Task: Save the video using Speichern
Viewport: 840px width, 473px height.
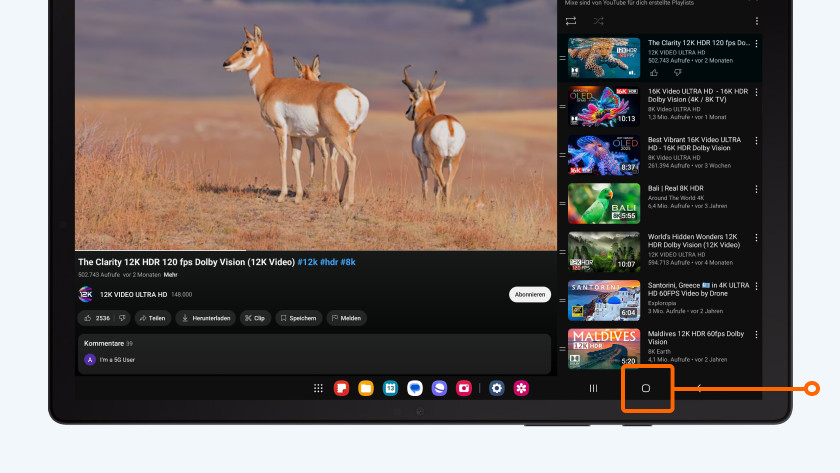Action: point(298,318)
